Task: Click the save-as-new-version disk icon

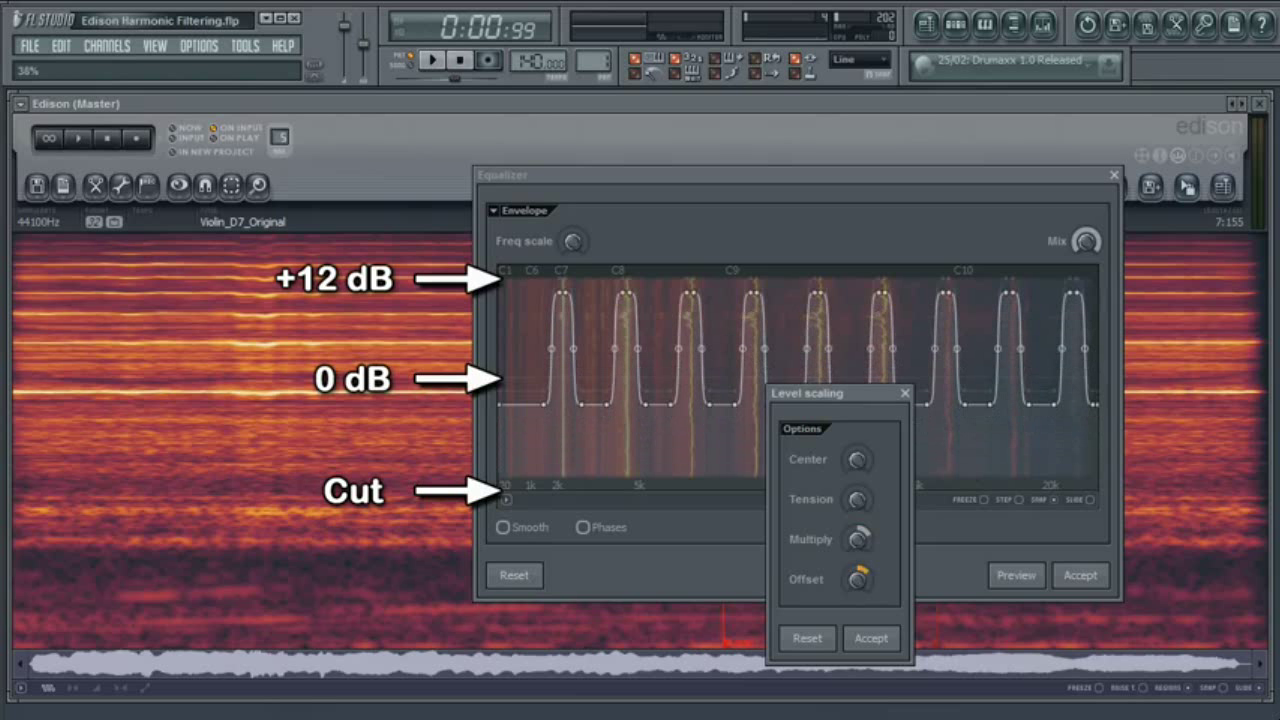Action: (1117, 24)
